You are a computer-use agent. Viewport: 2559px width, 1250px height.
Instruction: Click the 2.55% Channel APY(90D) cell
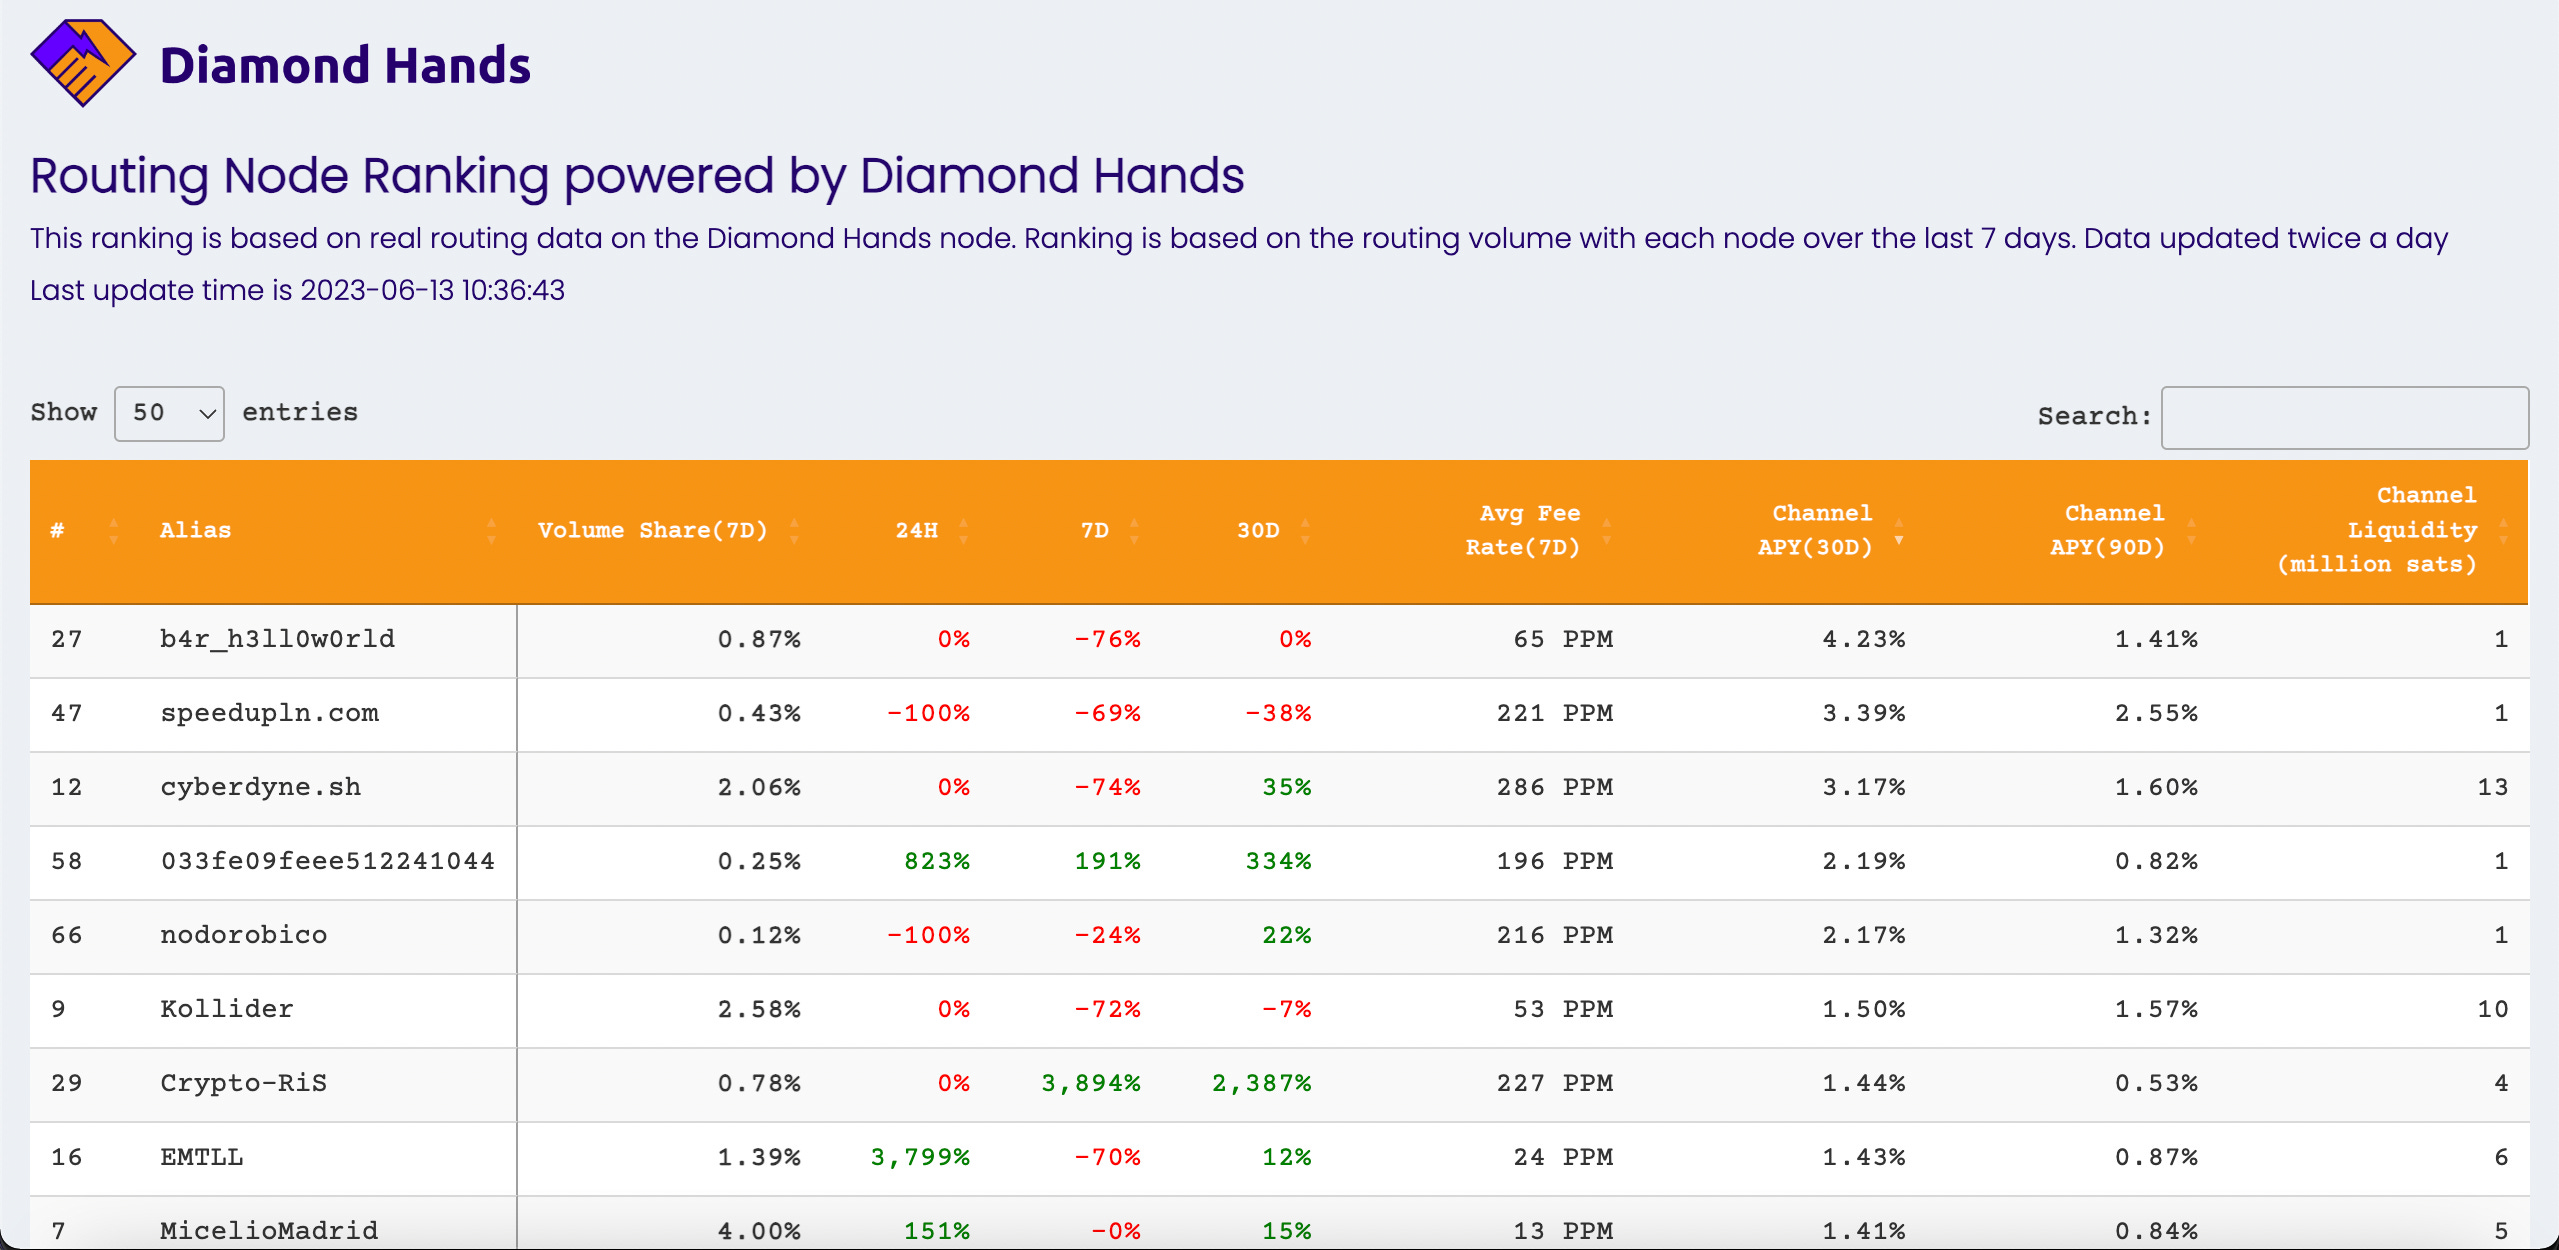(2156, 714)
